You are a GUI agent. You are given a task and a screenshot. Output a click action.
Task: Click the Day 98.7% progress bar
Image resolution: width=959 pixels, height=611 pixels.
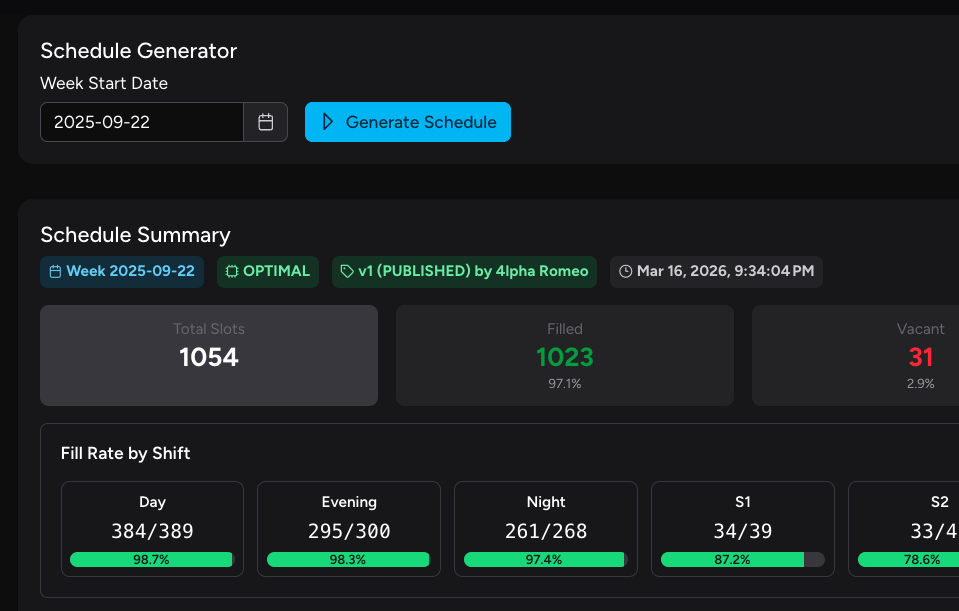tap(152, 560)
